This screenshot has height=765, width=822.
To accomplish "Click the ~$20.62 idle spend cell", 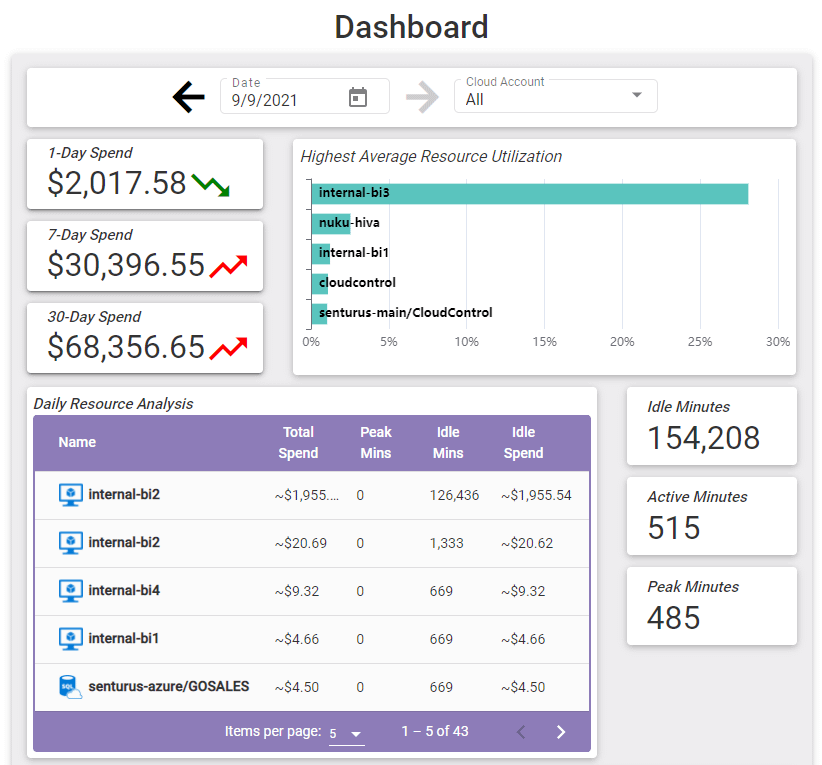I will pyautogui.click(x=527, y=543).
